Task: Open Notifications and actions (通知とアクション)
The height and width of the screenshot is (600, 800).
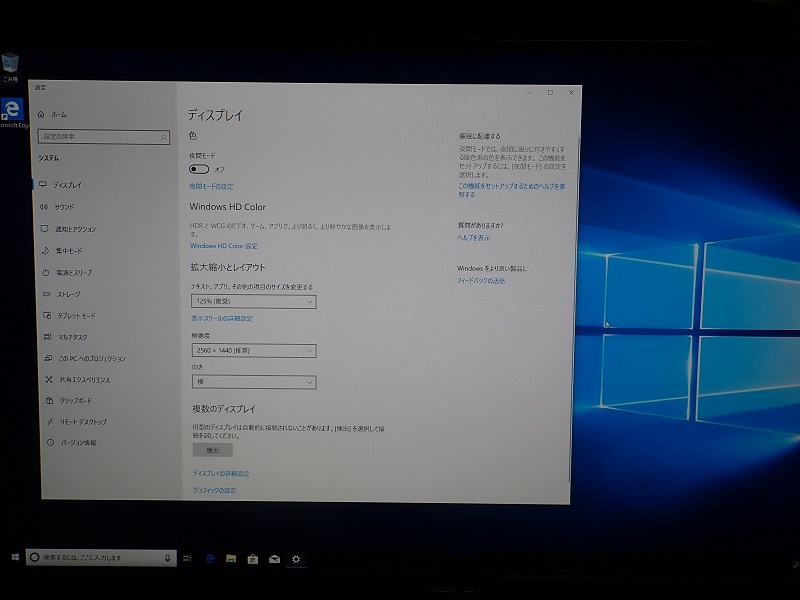Action: 68,229
